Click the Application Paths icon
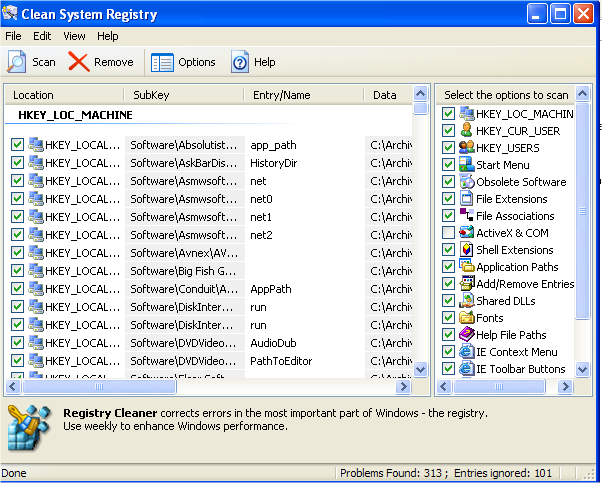This screenshot has height=483, width=602. tap(466, 266)
